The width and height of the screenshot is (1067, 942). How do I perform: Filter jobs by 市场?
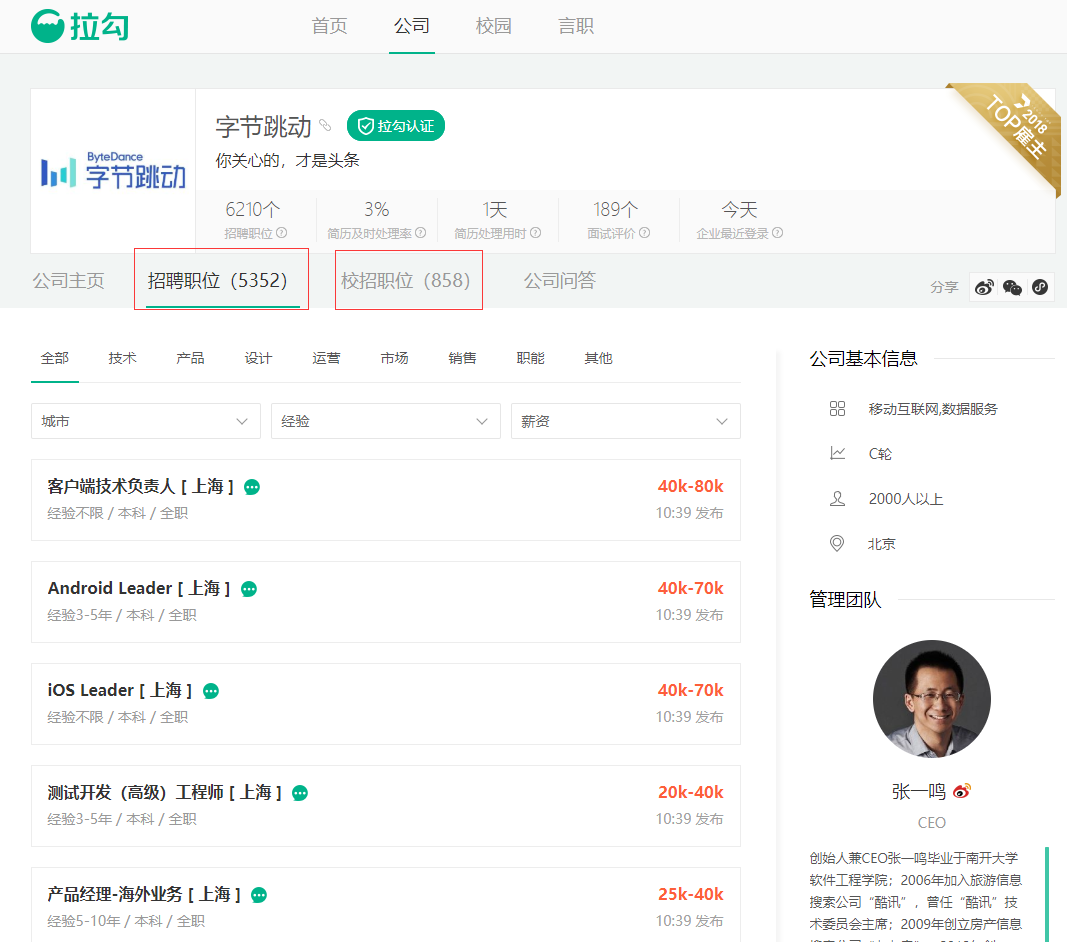tap(395, 358)
